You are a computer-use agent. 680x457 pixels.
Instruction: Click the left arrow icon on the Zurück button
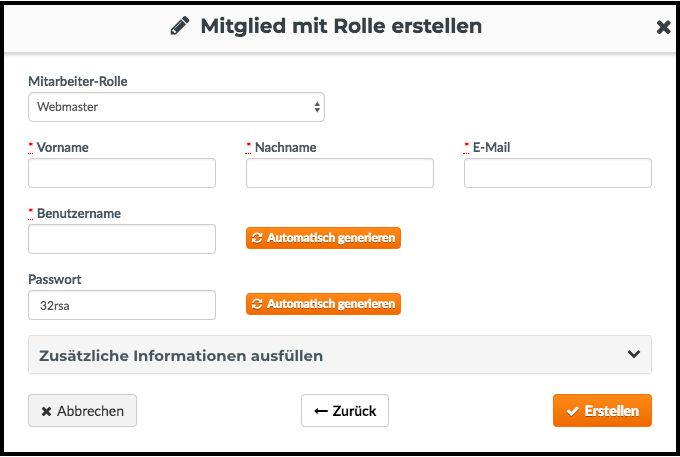click(321, 411)
